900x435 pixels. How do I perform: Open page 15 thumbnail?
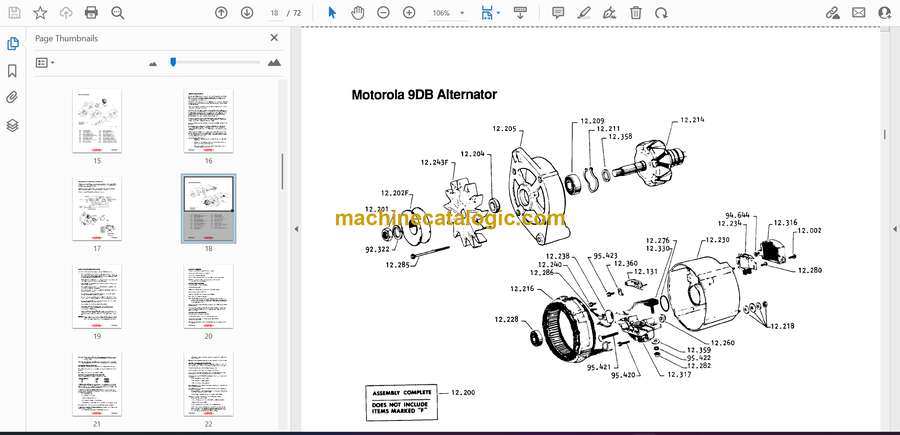(x=97, y=121)
